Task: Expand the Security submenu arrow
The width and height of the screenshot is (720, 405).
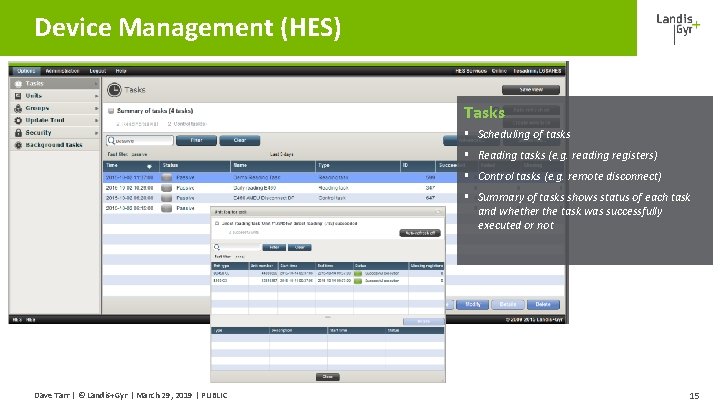Action: point(96,133)
